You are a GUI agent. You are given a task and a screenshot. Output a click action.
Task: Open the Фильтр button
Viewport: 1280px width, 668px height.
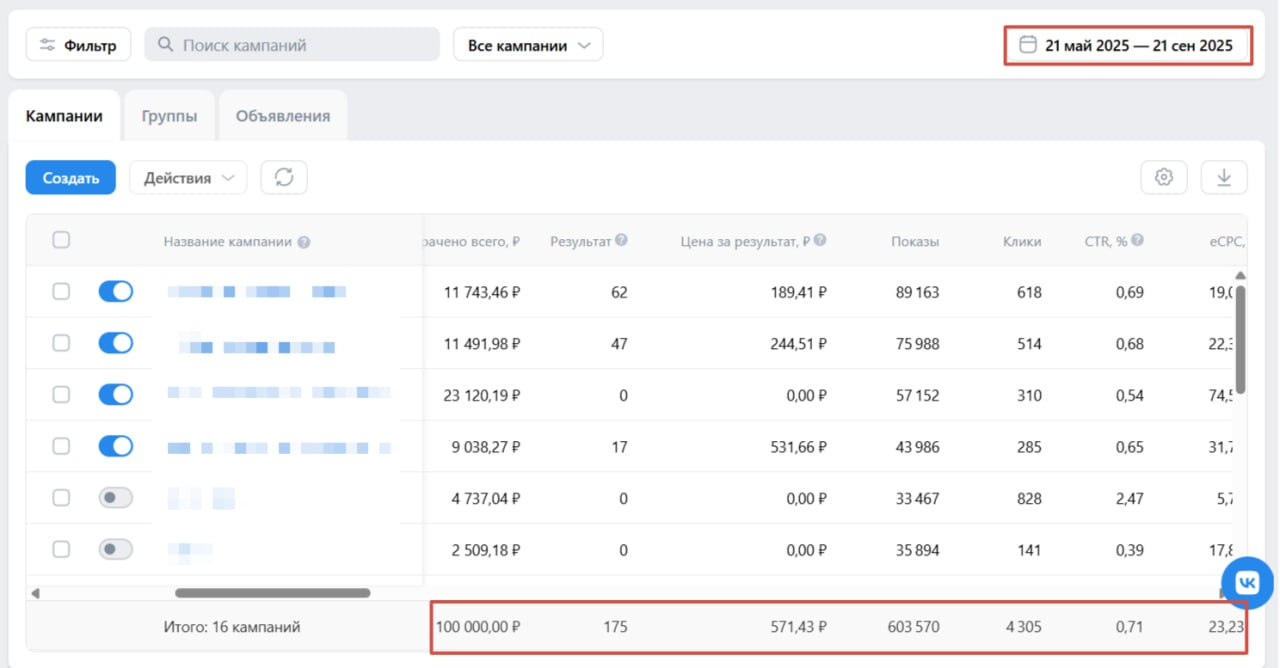(x=78, y=45)
